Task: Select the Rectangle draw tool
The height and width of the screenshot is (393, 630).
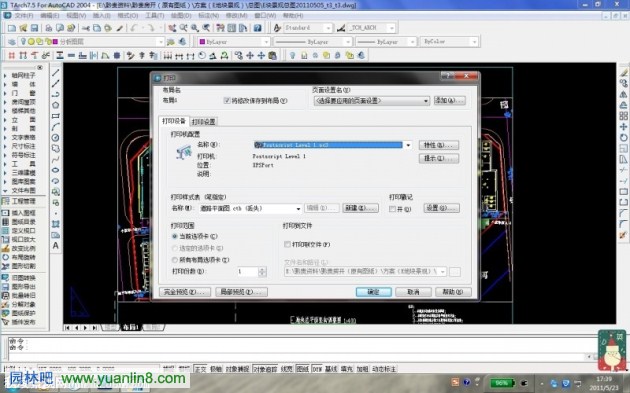Action: (55, 116)
